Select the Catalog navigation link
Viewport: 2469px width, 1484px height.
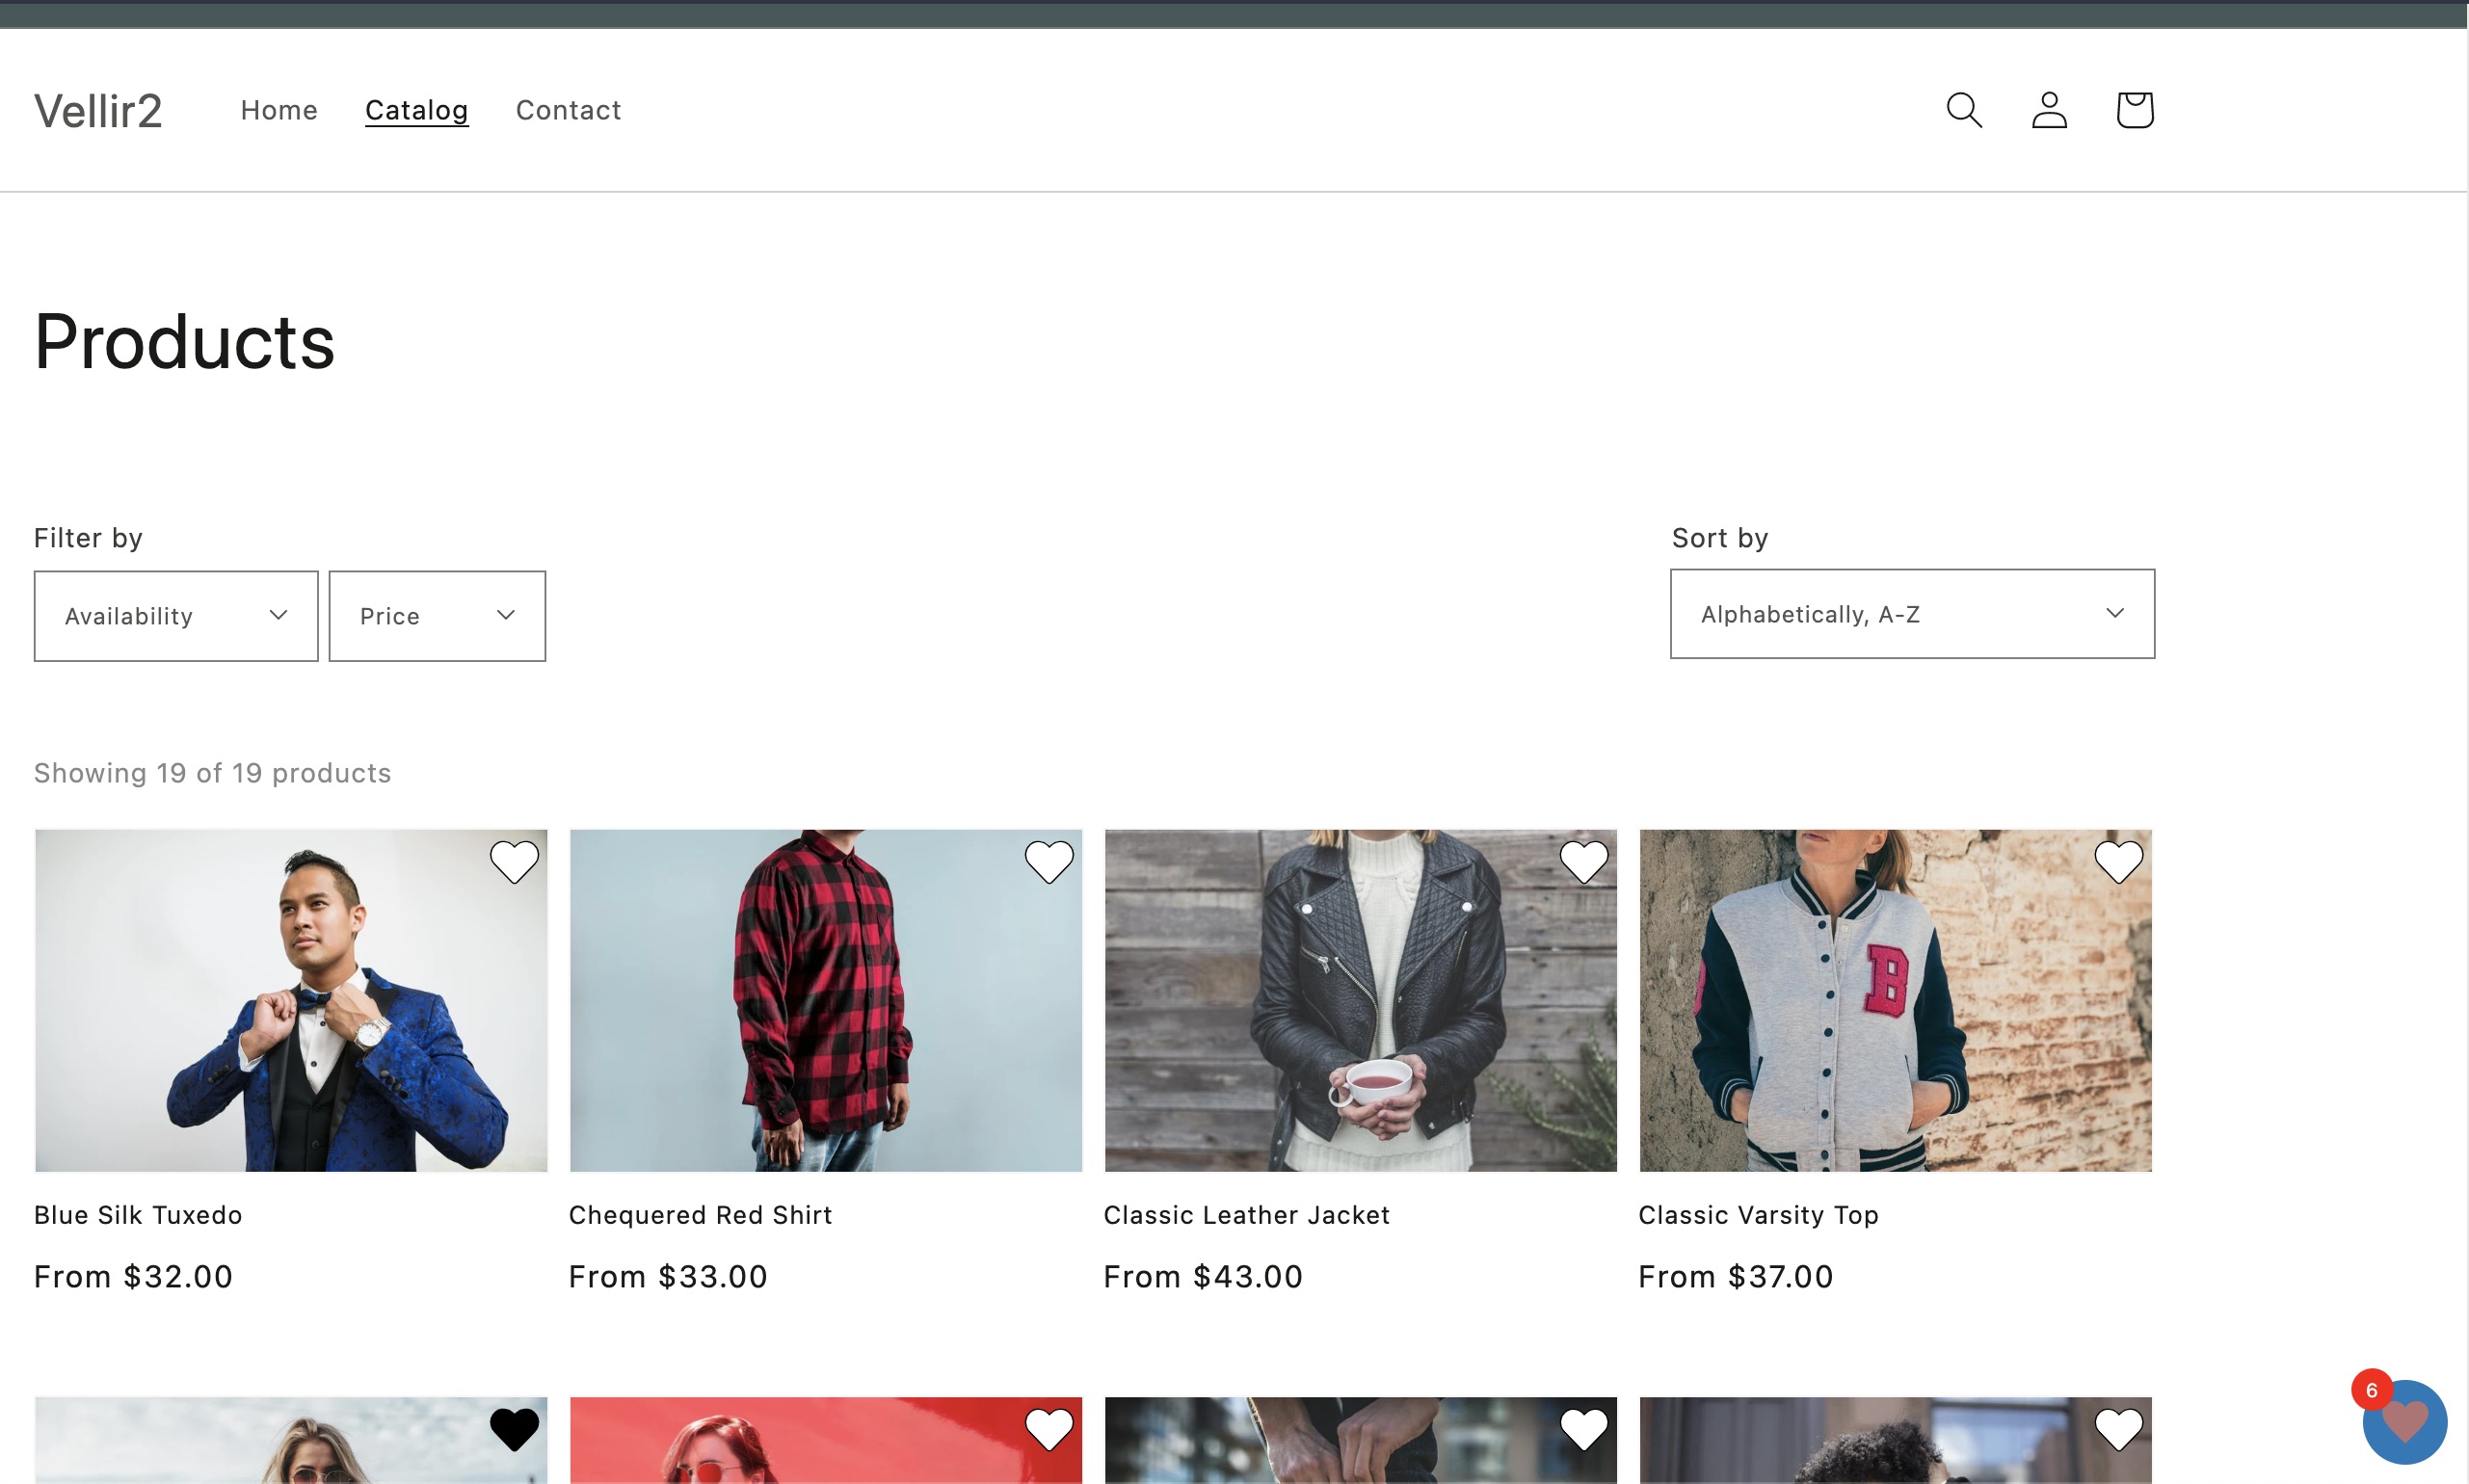pyautogui.click(x=416, y=110)
